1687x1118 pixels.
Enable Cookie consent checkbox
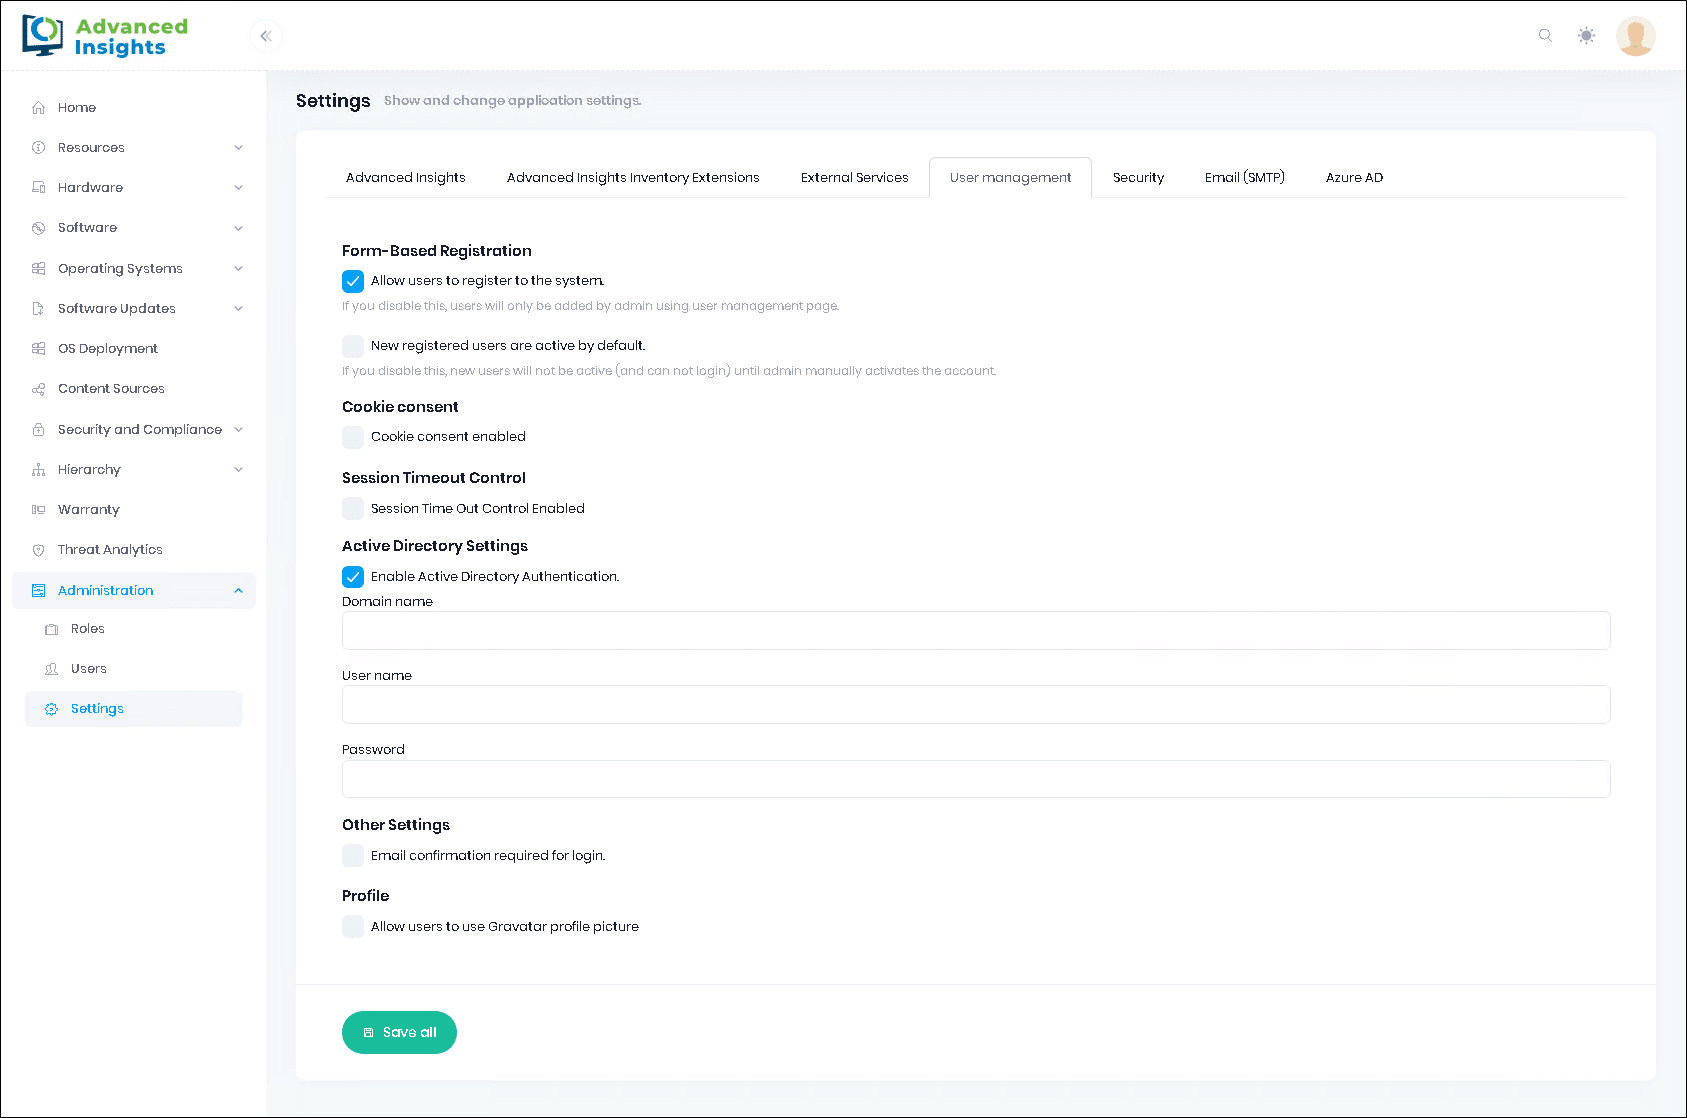click(x=353, y=437)
